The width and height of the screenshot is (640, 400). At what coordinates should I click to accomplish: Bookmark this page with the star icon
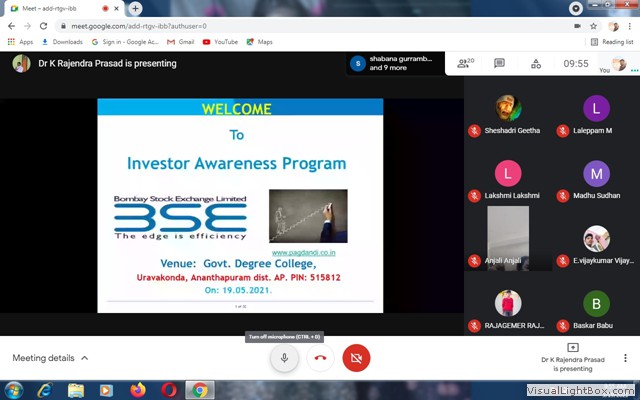click(573, 25)
